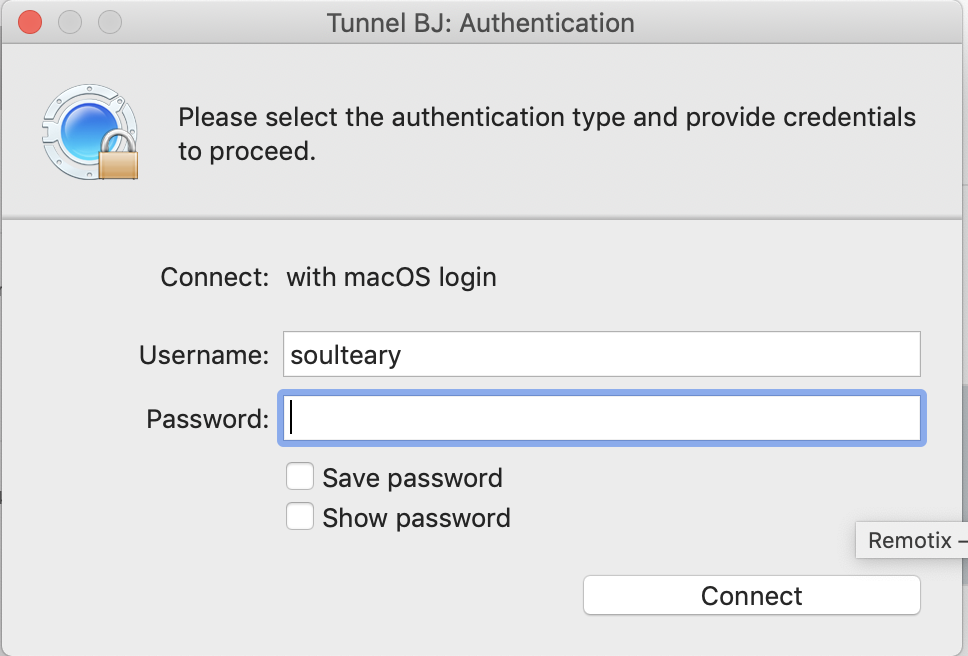Open the "with macOS login" authentication type selector
968x656 pixels.
point(391,277)
